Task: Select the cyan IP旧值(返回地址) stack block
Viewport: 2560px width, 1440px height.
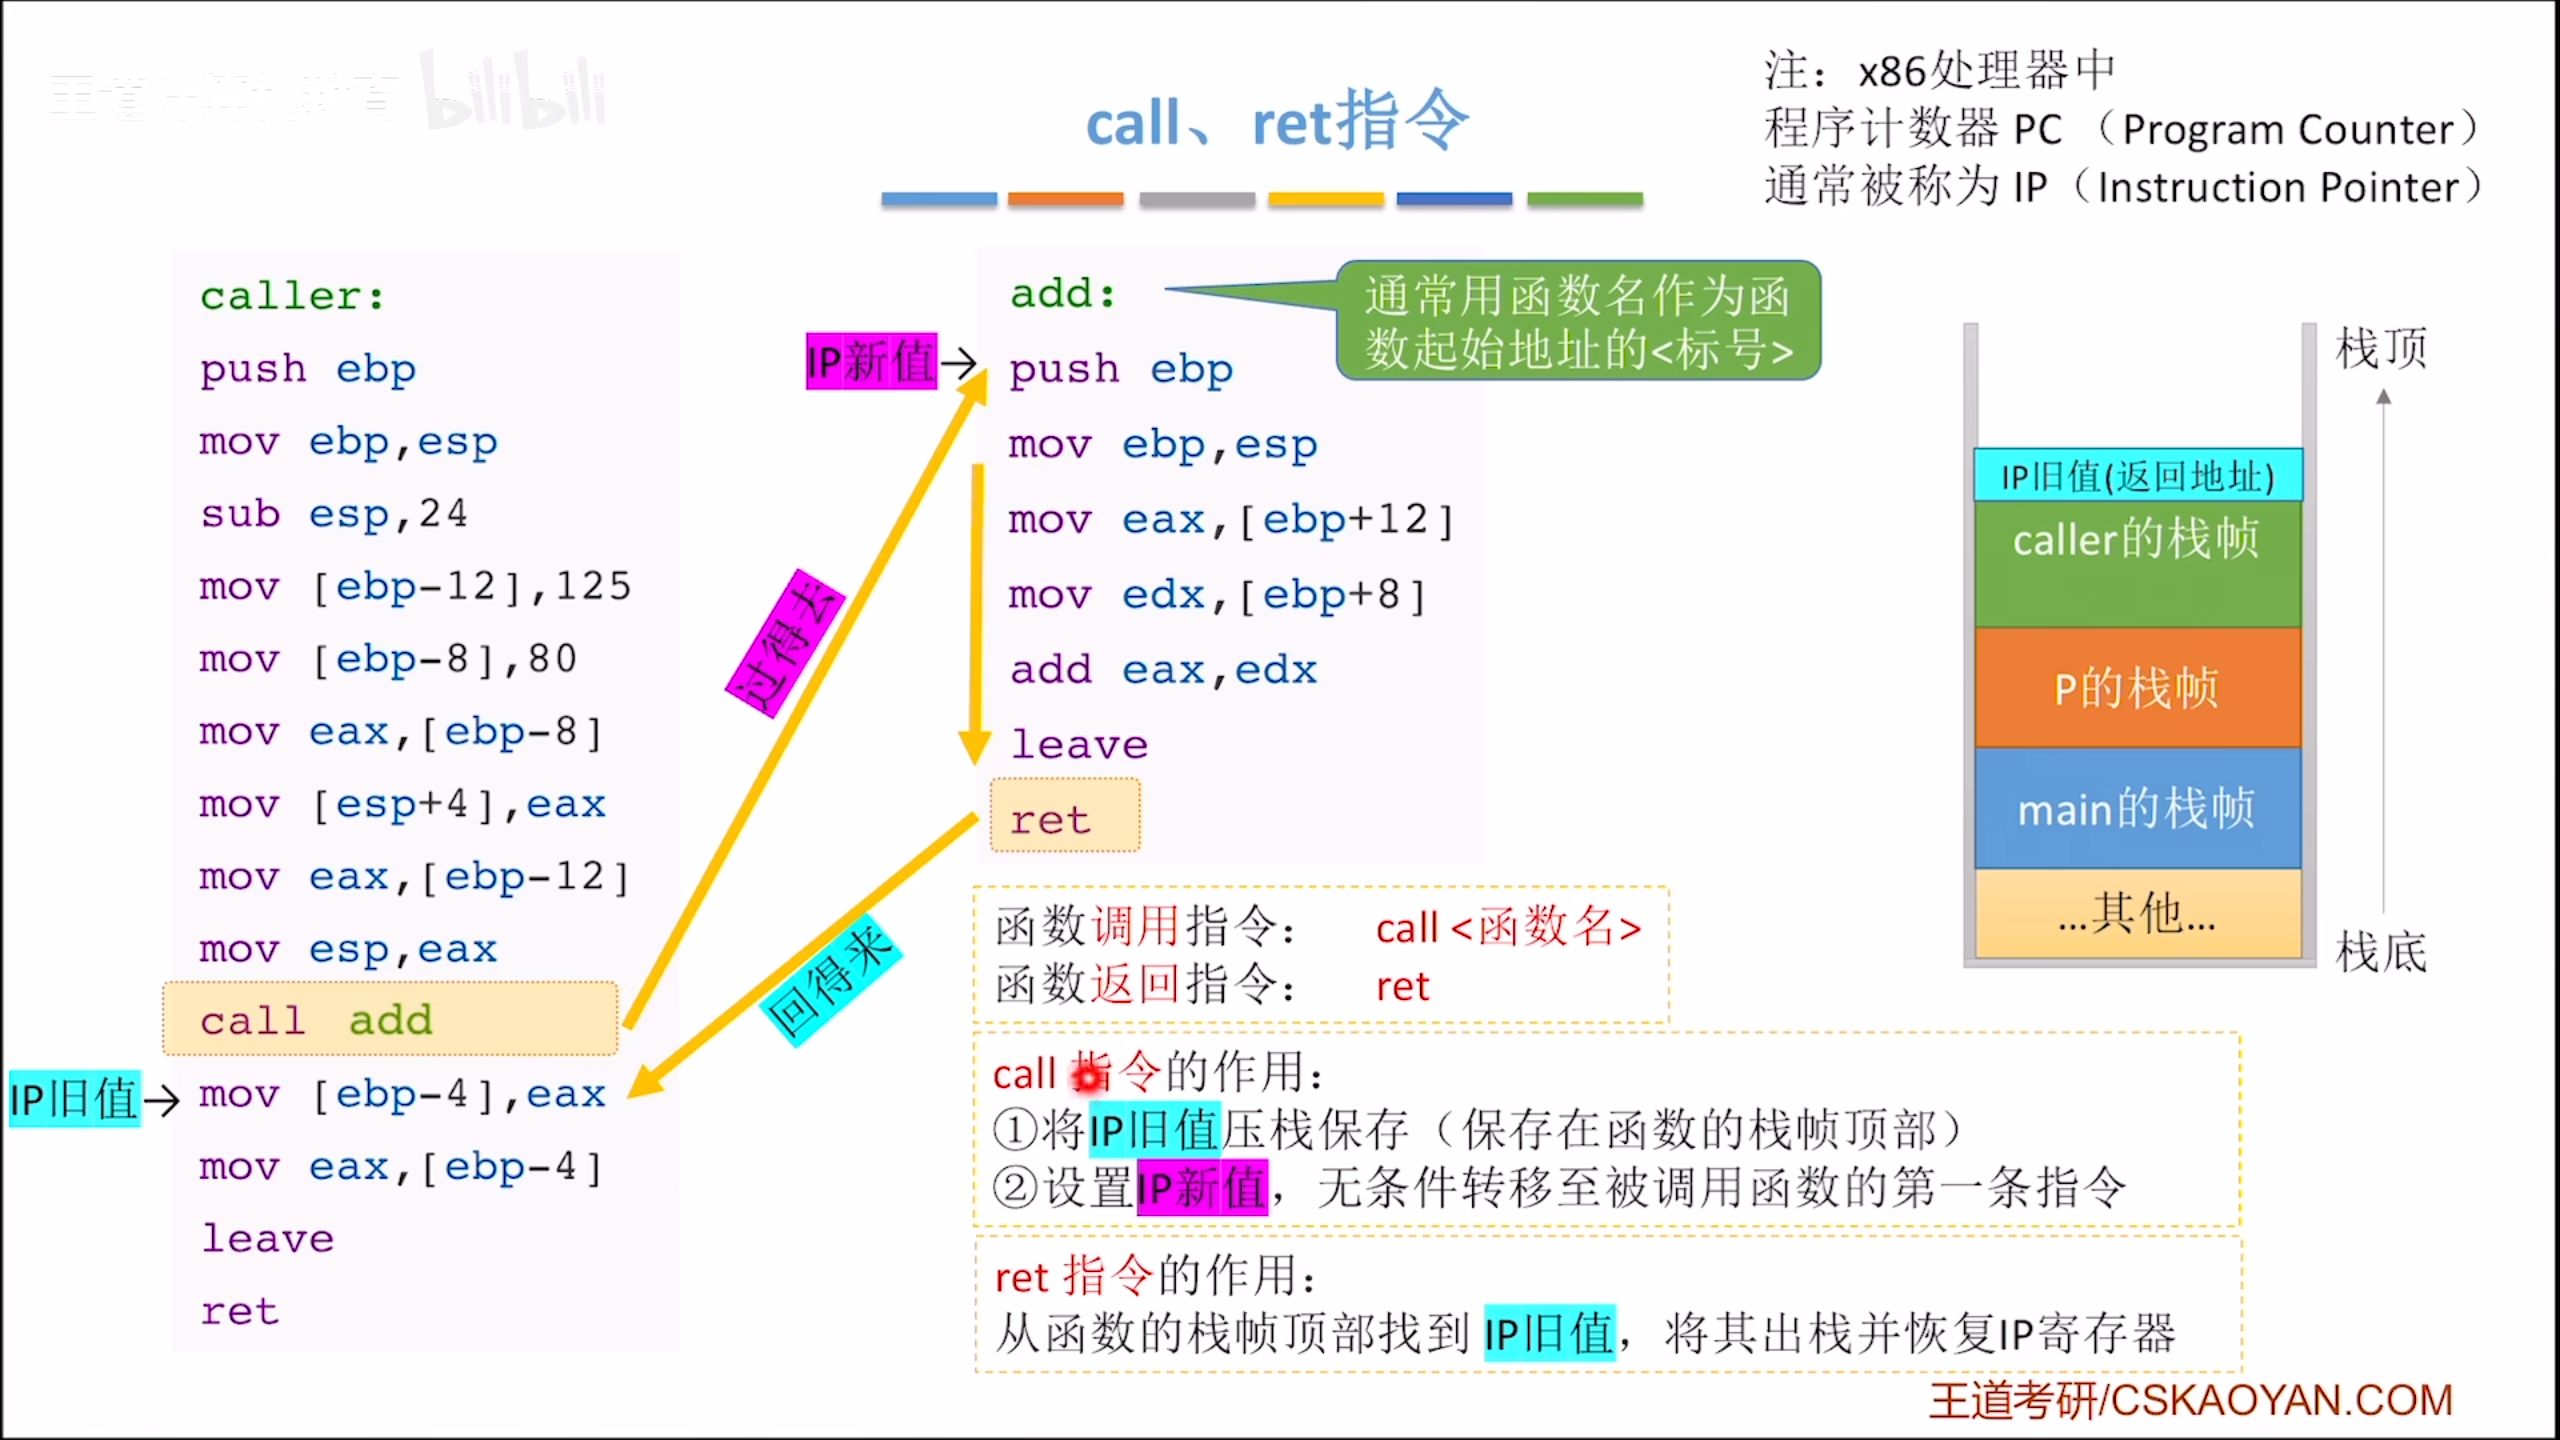Action: tap(2138, 476)
